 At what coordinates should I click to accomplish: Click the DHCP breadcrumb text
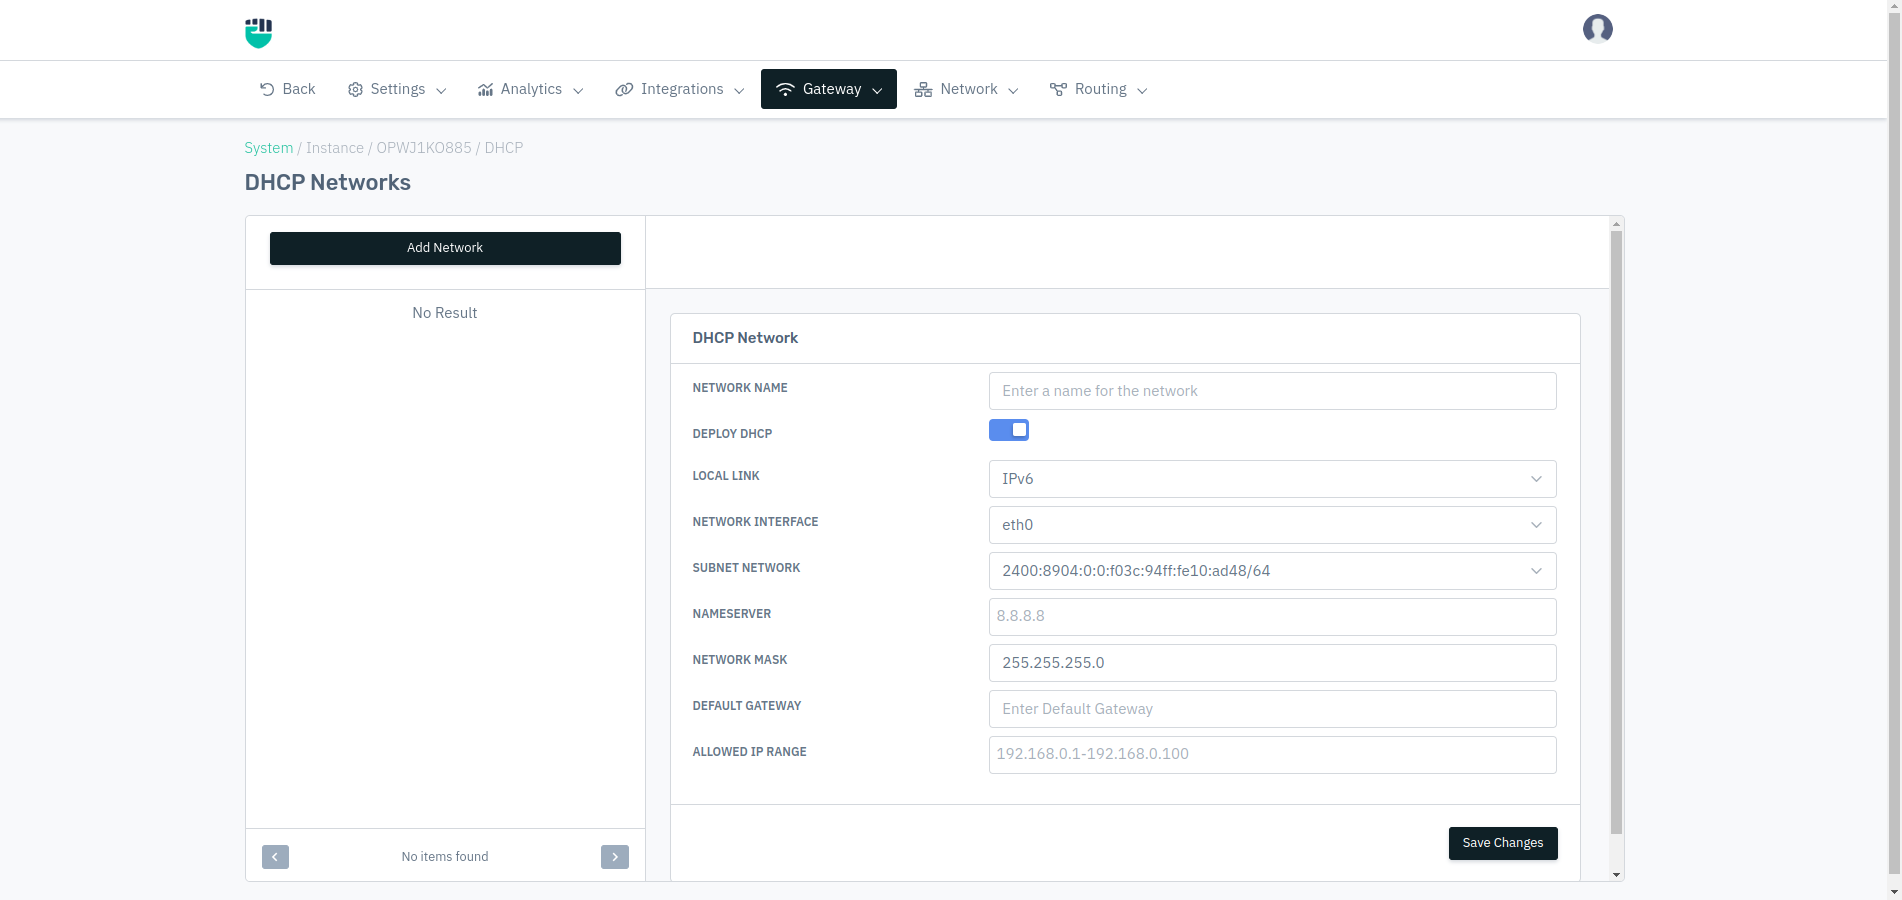coord(504,148)
